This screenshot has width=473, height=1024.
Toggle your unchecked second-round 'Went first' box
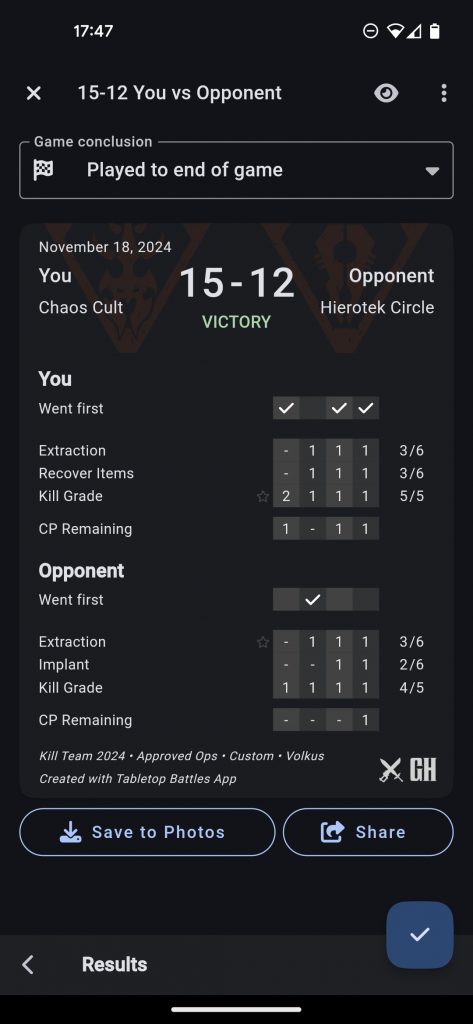click(x=313, y=408)
